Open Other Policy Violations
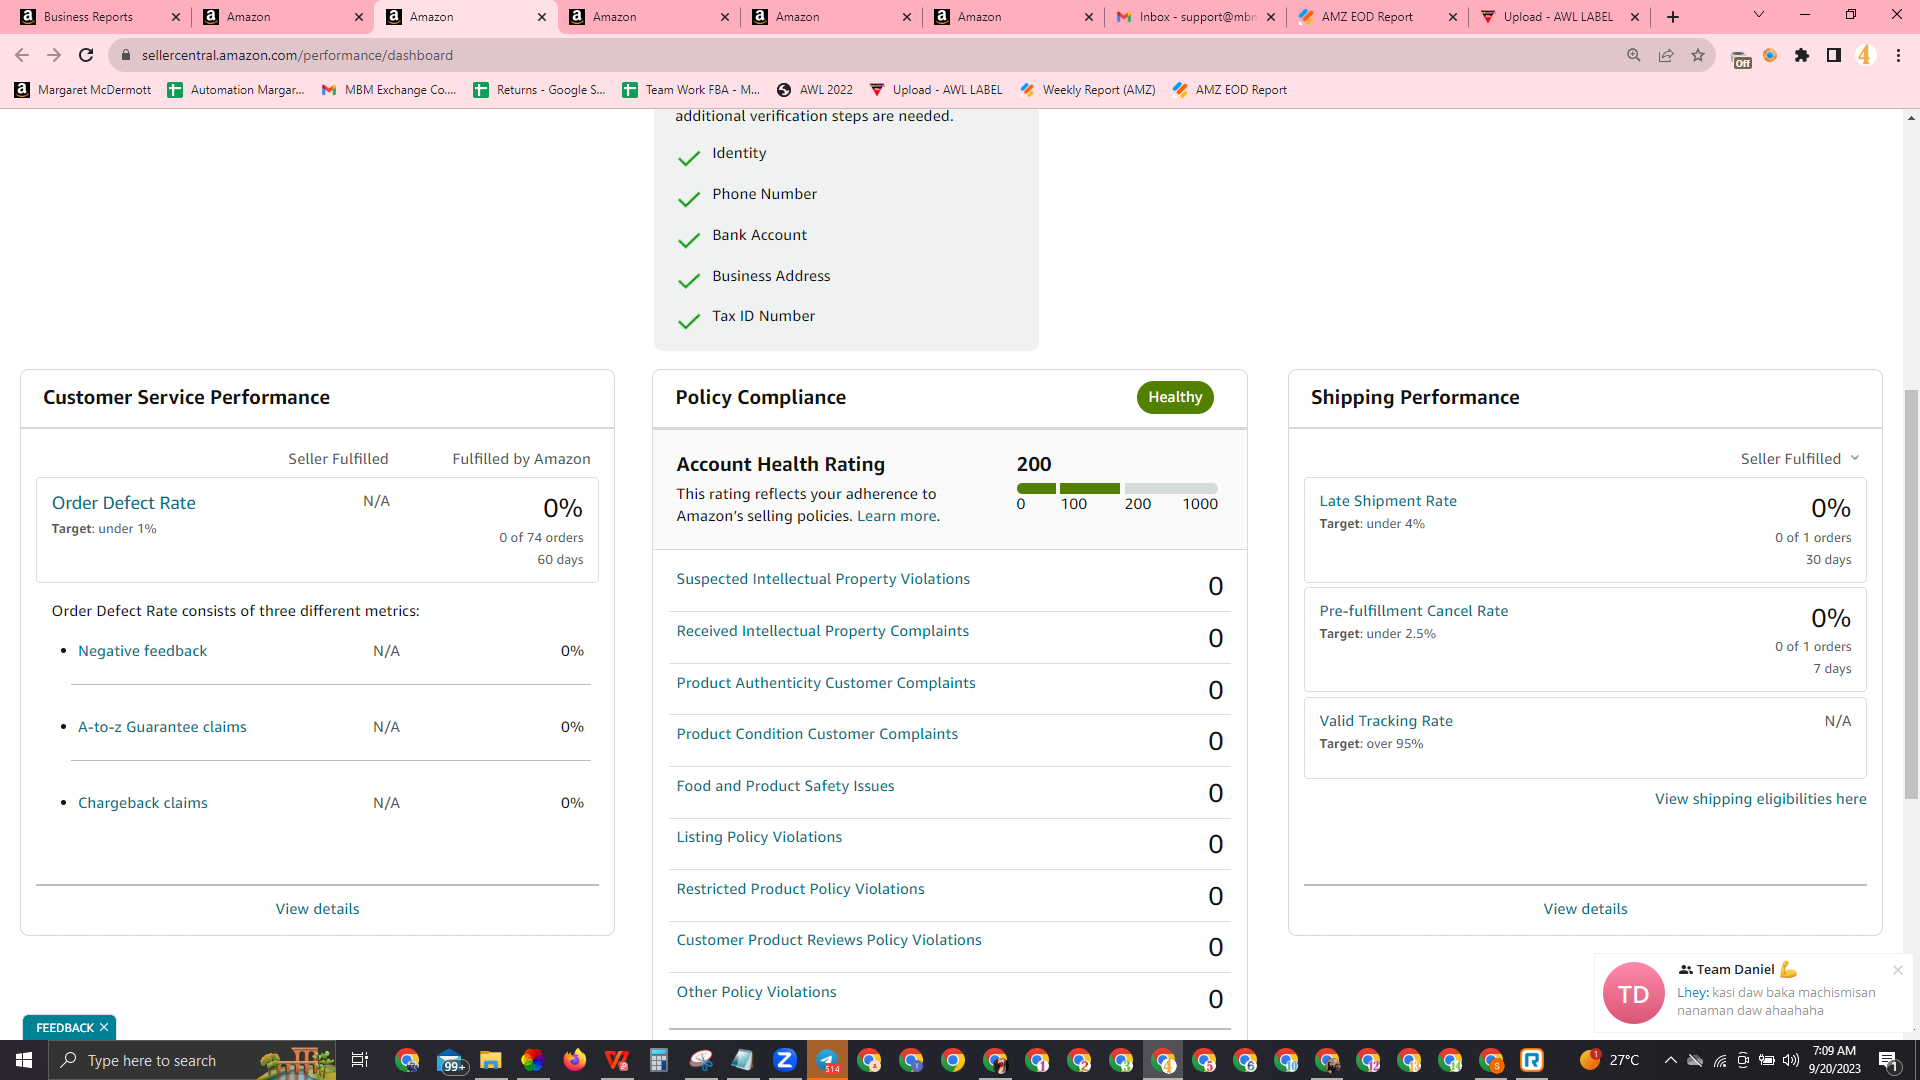Screen dimensions: 1920x1080 pos(756,992)
